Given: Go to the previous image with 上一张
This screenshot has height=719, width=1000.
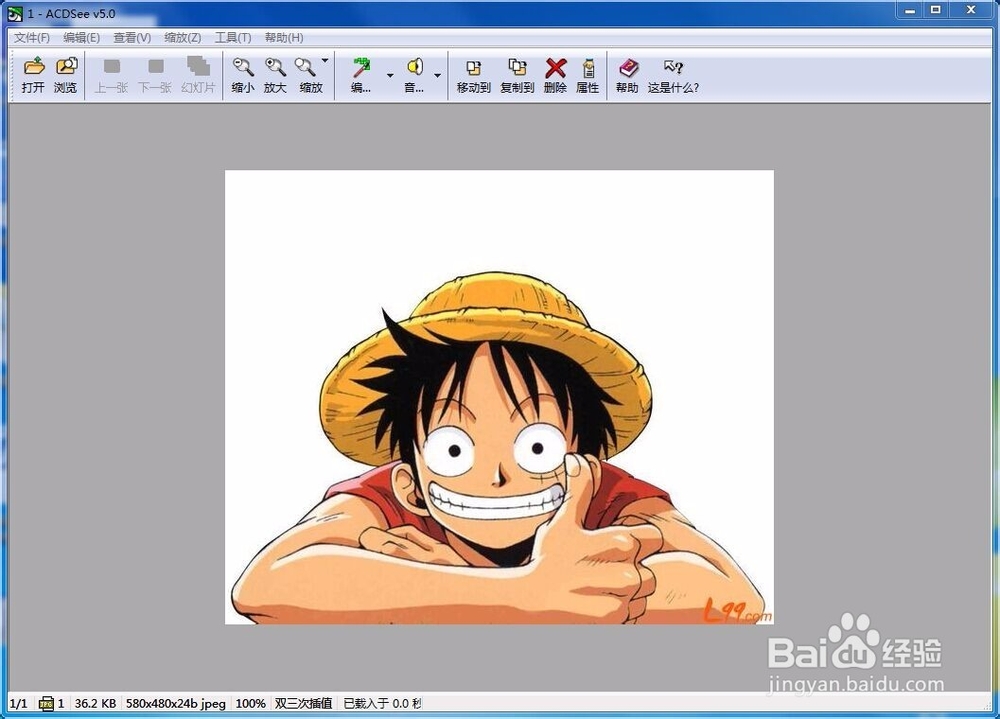Looking at the screenshot, I should coord(112,66).
